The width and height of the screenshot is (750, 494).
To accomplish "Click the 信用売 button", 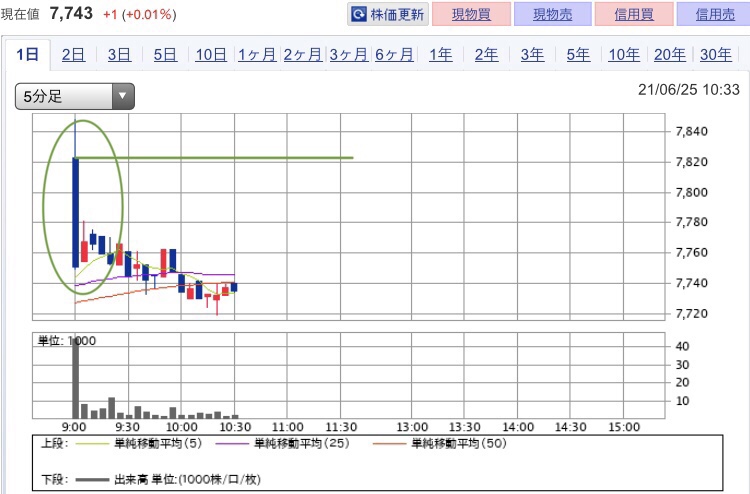I will (x=714, y=14).
